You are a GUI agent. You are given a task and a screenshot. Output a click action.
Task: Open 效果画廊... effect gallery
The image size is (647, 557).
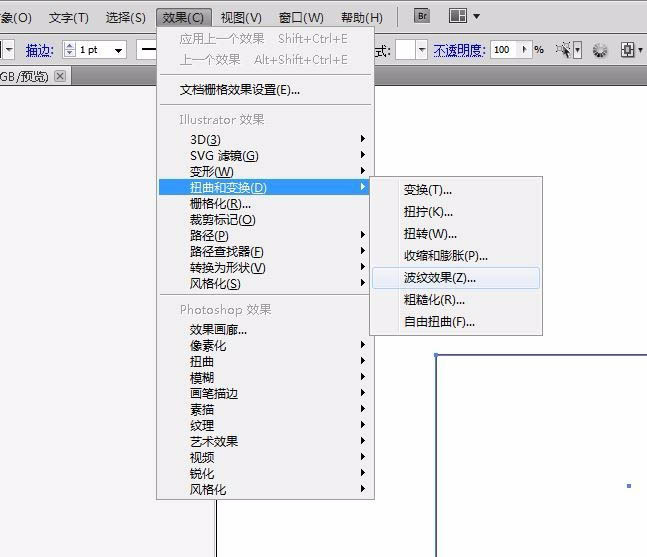click(x=265, y=329)
